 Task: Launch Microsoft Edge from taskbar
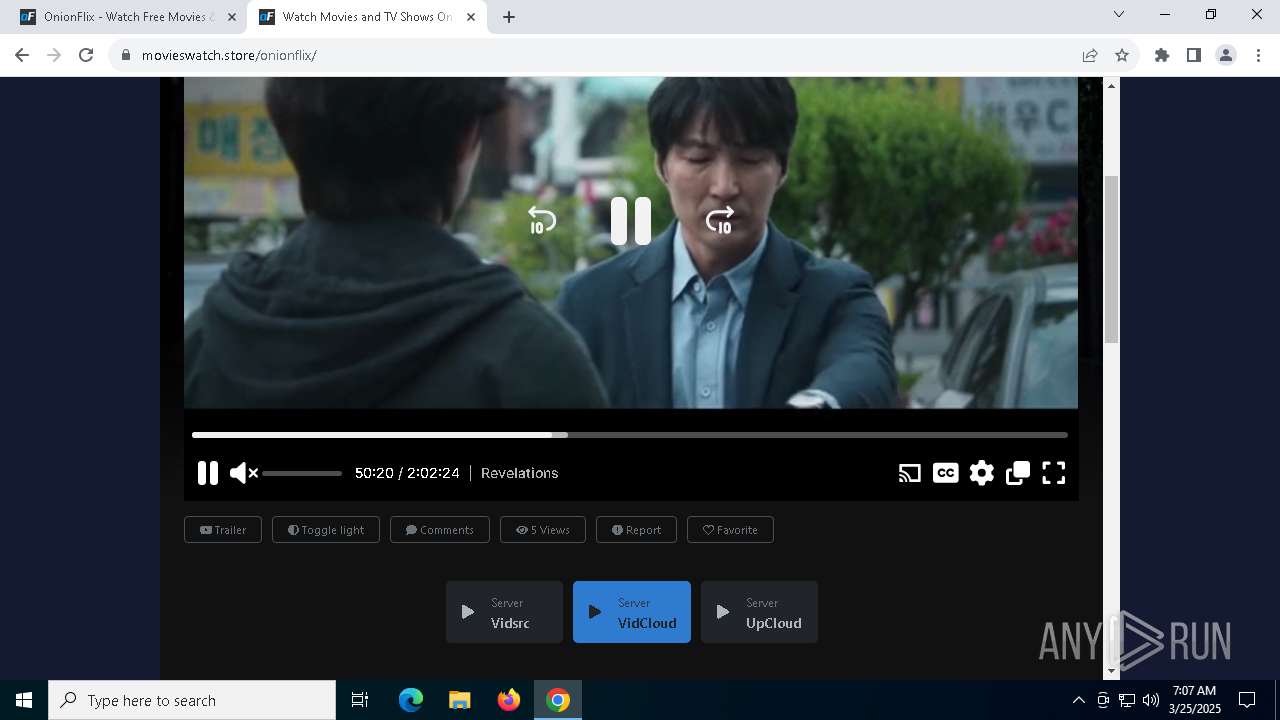(411, 700)
